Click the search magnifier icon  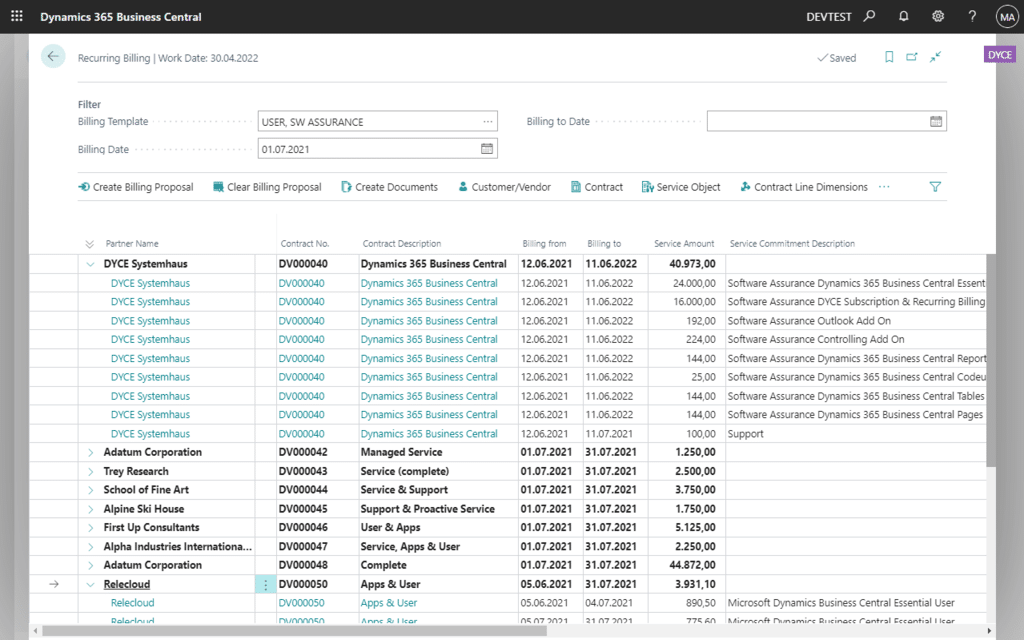point(869,16)
